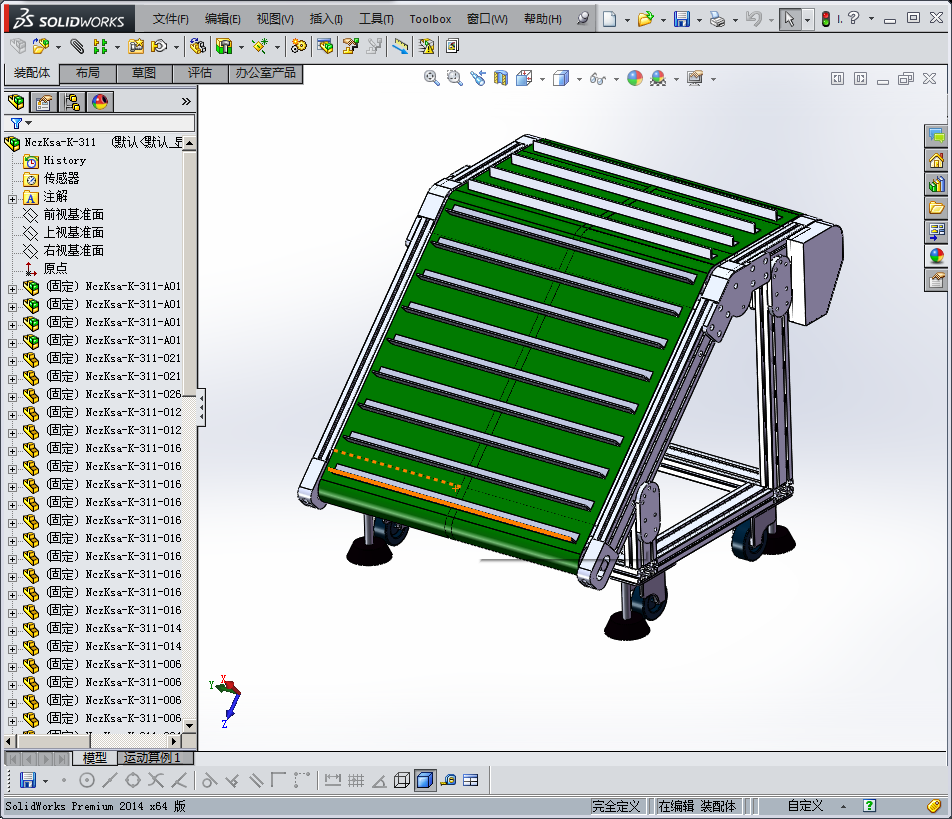Click the Save icon in title toolbar
This screenshot has height=819, width=952.
pos(682,19)
